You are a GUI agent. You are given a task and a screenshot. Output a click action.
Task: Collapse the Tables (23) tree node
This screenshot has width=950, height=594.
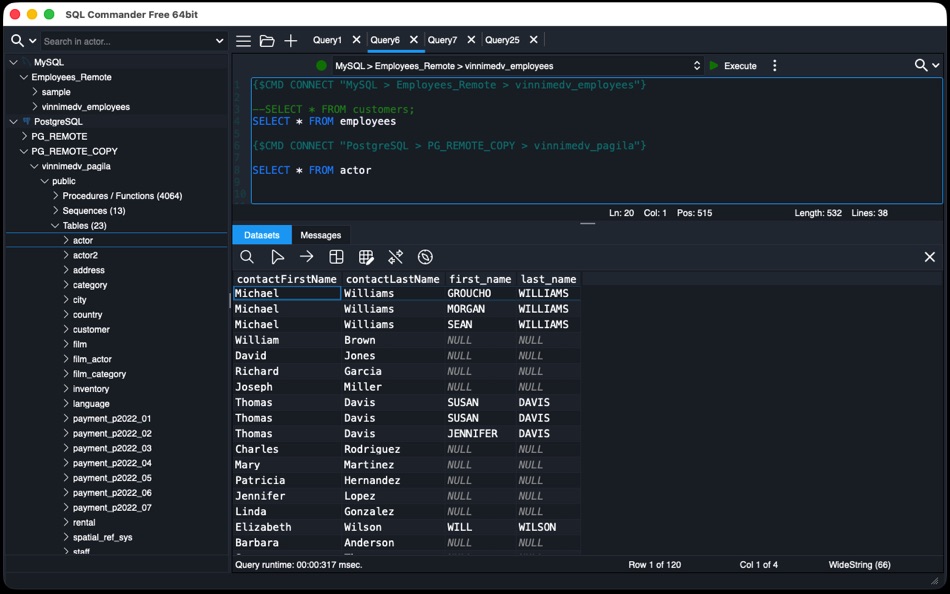tap(55, 225)
